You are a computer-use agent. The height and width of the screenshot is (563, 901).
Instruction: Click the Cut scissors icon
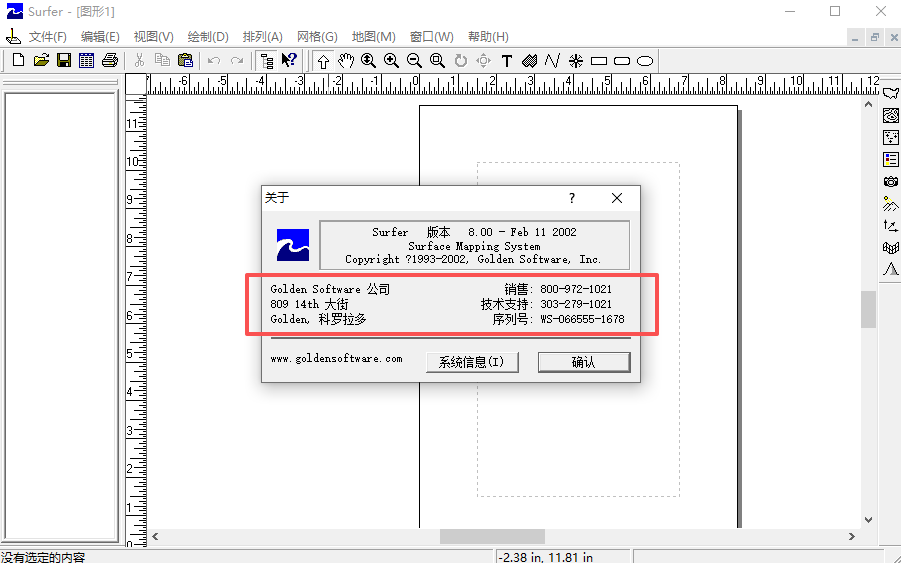coord(139,60)
